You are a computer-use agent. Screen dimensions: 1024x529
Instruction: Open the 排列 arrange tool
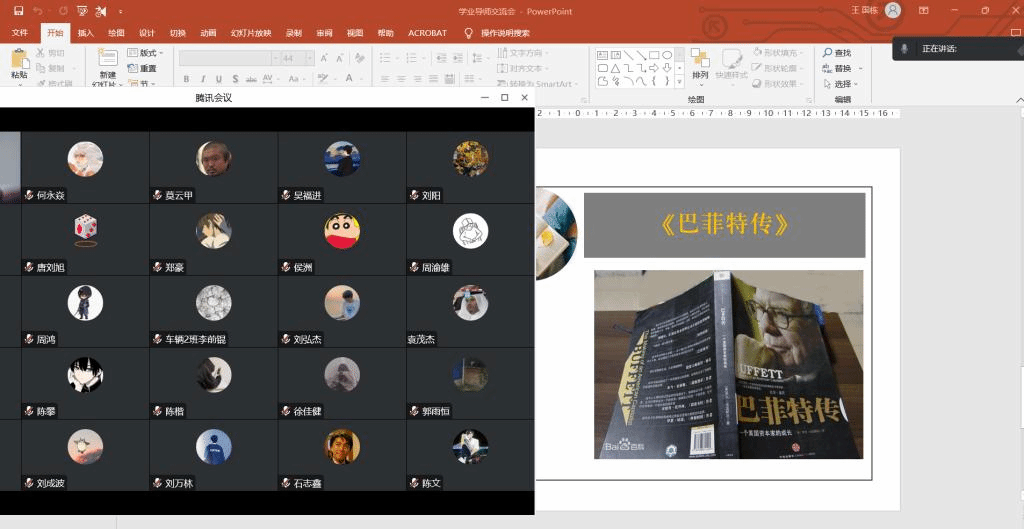(x=700, y=60)
